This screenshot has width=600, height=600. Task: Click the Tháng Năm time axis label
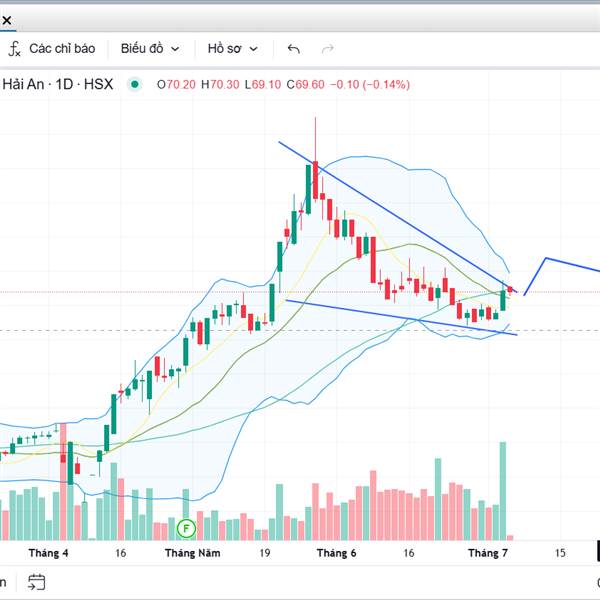click(x=192, y=553)
